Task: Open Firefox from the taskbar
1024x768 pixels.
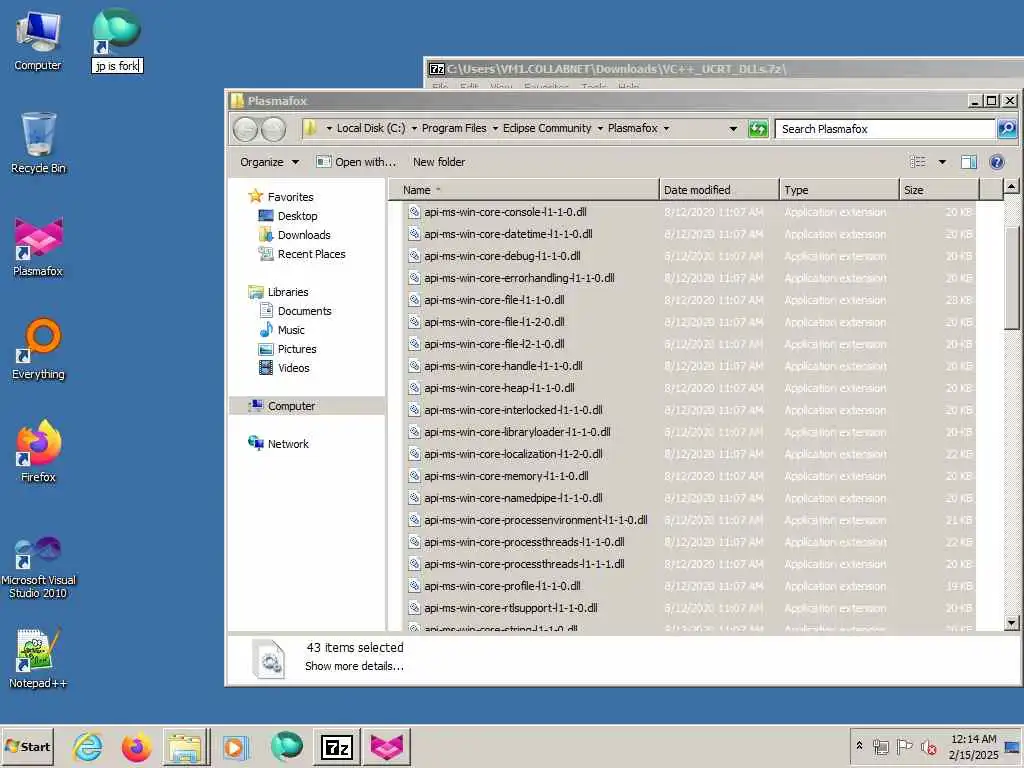Action: pos(136,746)
